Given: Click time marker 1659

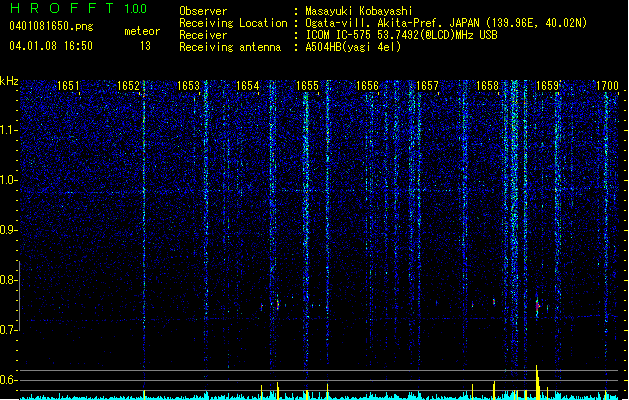Looking at the screenshot, I should click(547, 85).
